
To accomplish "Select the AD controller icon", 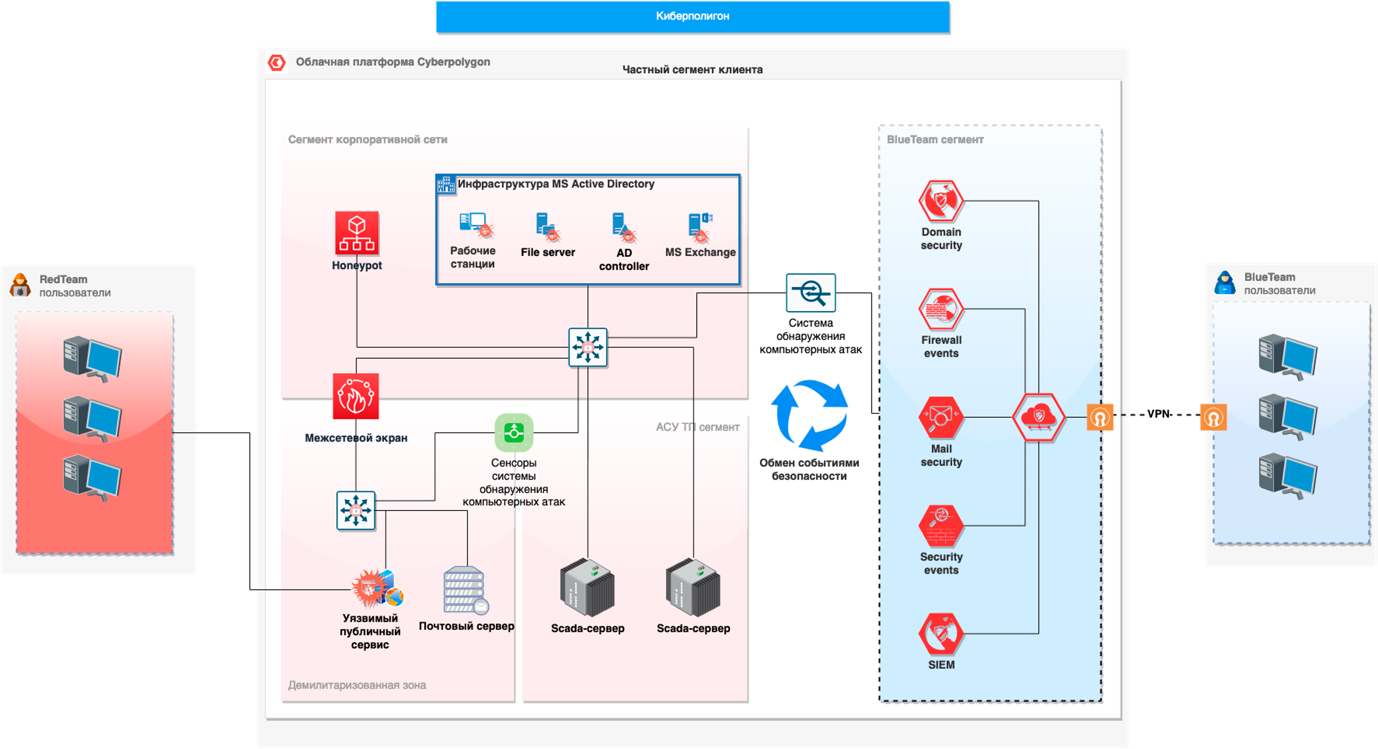I will 624,228.
